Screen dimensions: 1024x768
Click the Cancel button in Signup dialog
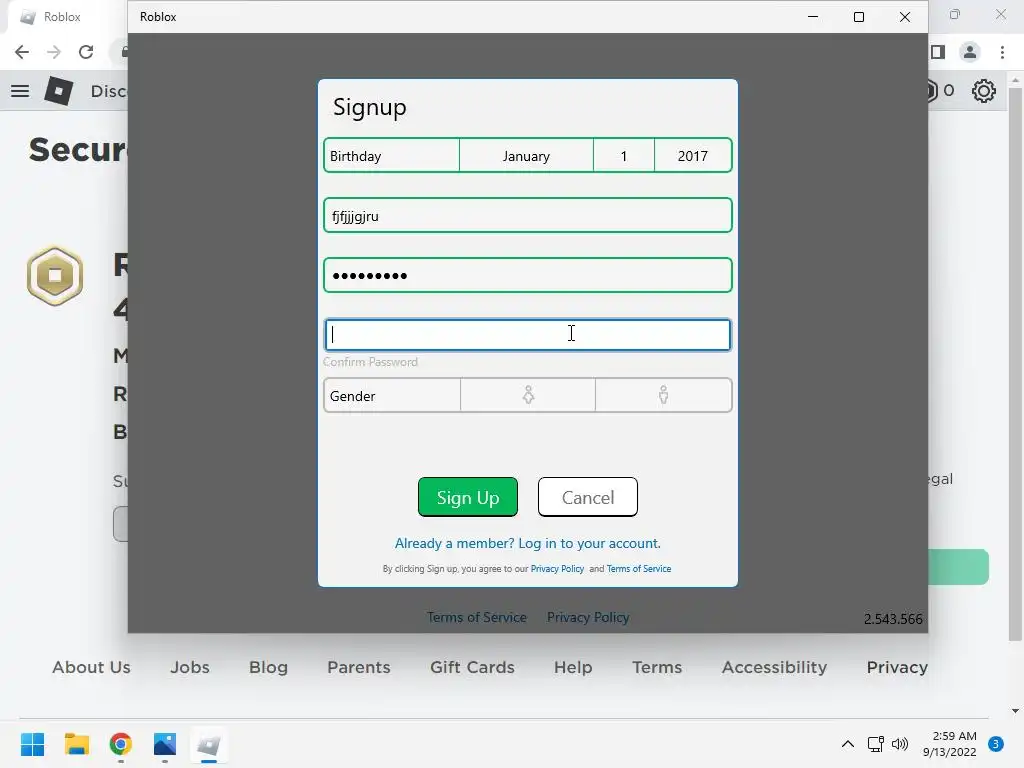pos(588,497)
